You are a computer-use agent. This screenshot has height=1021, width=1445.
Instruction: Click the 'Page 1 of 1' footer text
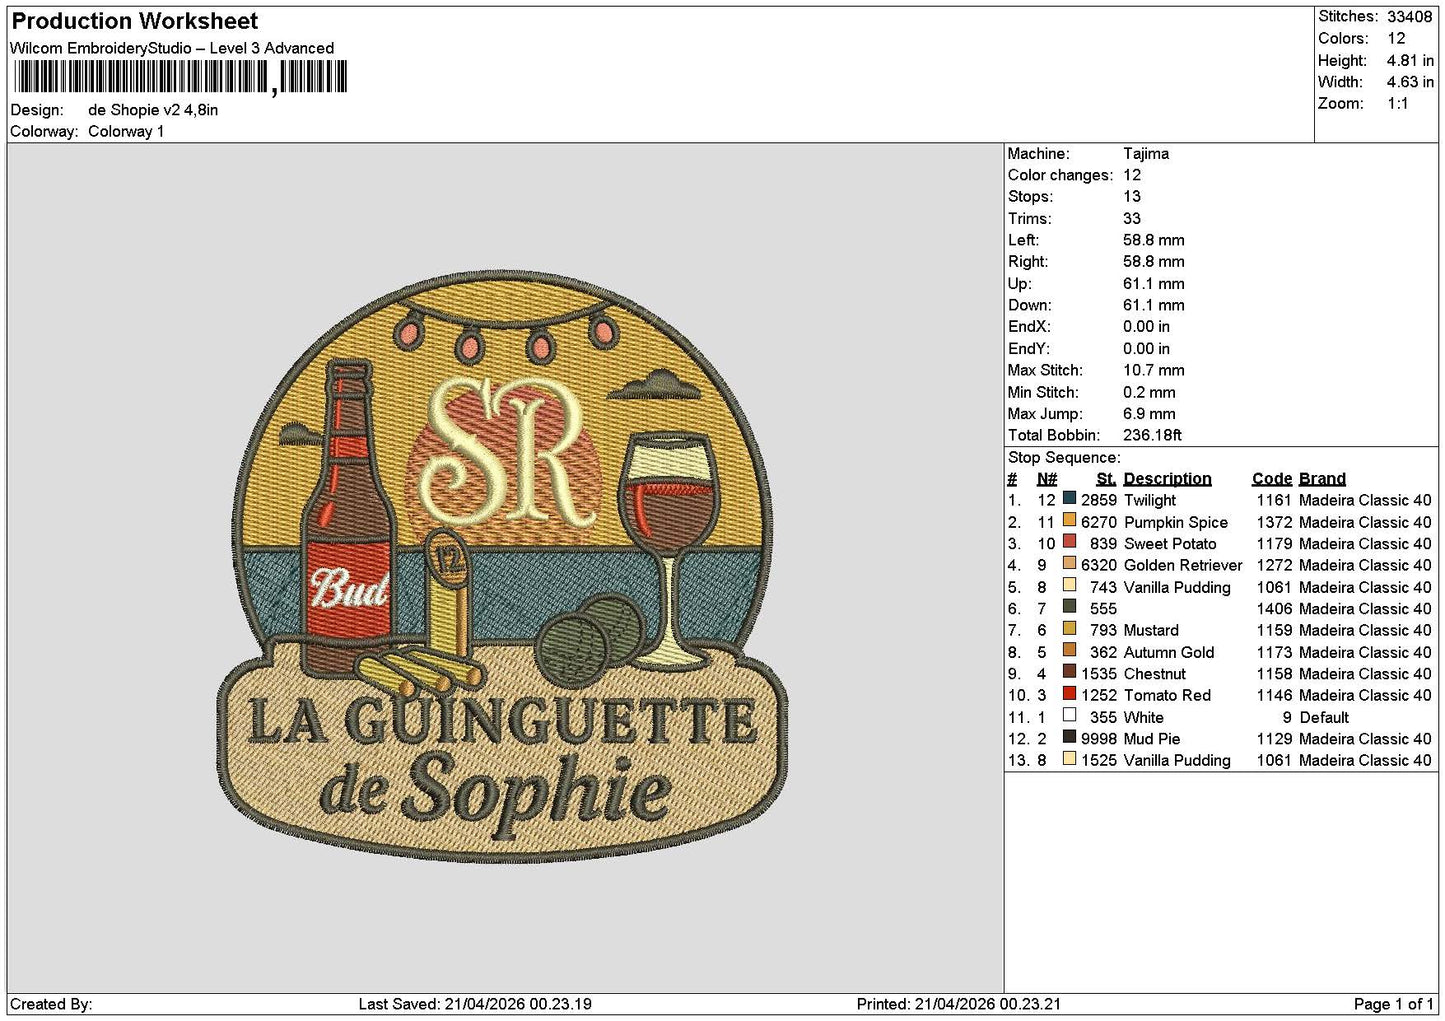coord(1393,1004)
